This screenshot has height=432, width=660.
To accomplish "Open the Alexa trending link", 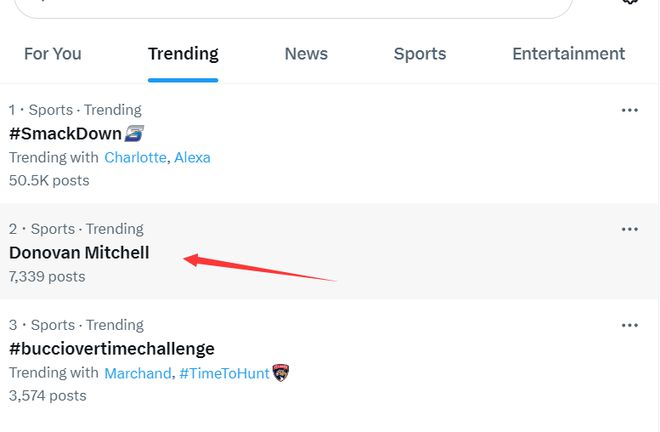I will coord(192,157).
